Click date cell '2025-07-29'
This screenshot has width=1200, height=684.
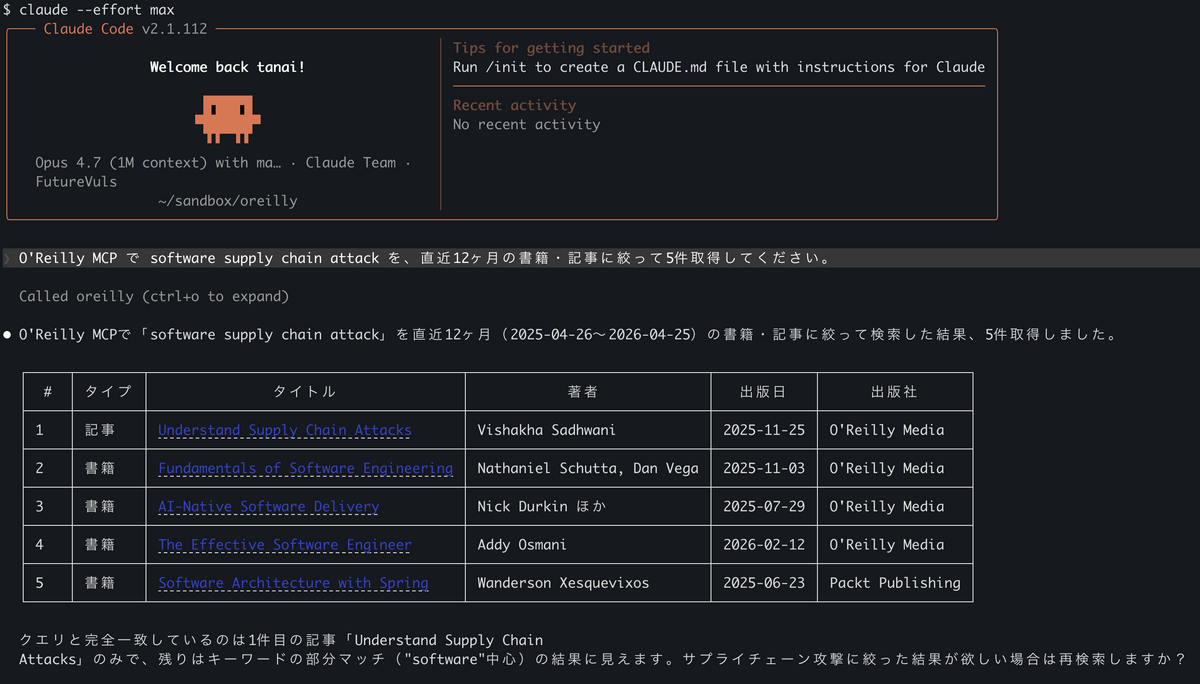[x=764, y=506]
